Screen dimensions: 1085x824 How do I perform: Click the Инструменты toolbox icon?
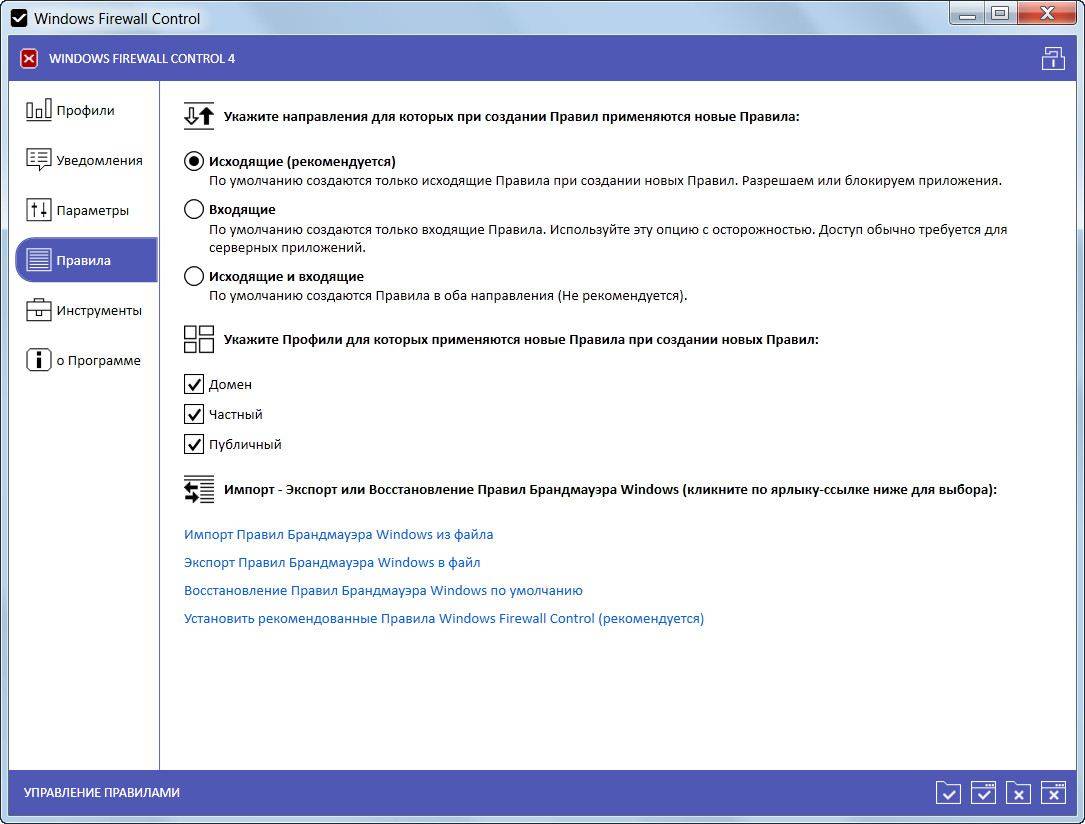pyautogui.click(x=39, y=310)
